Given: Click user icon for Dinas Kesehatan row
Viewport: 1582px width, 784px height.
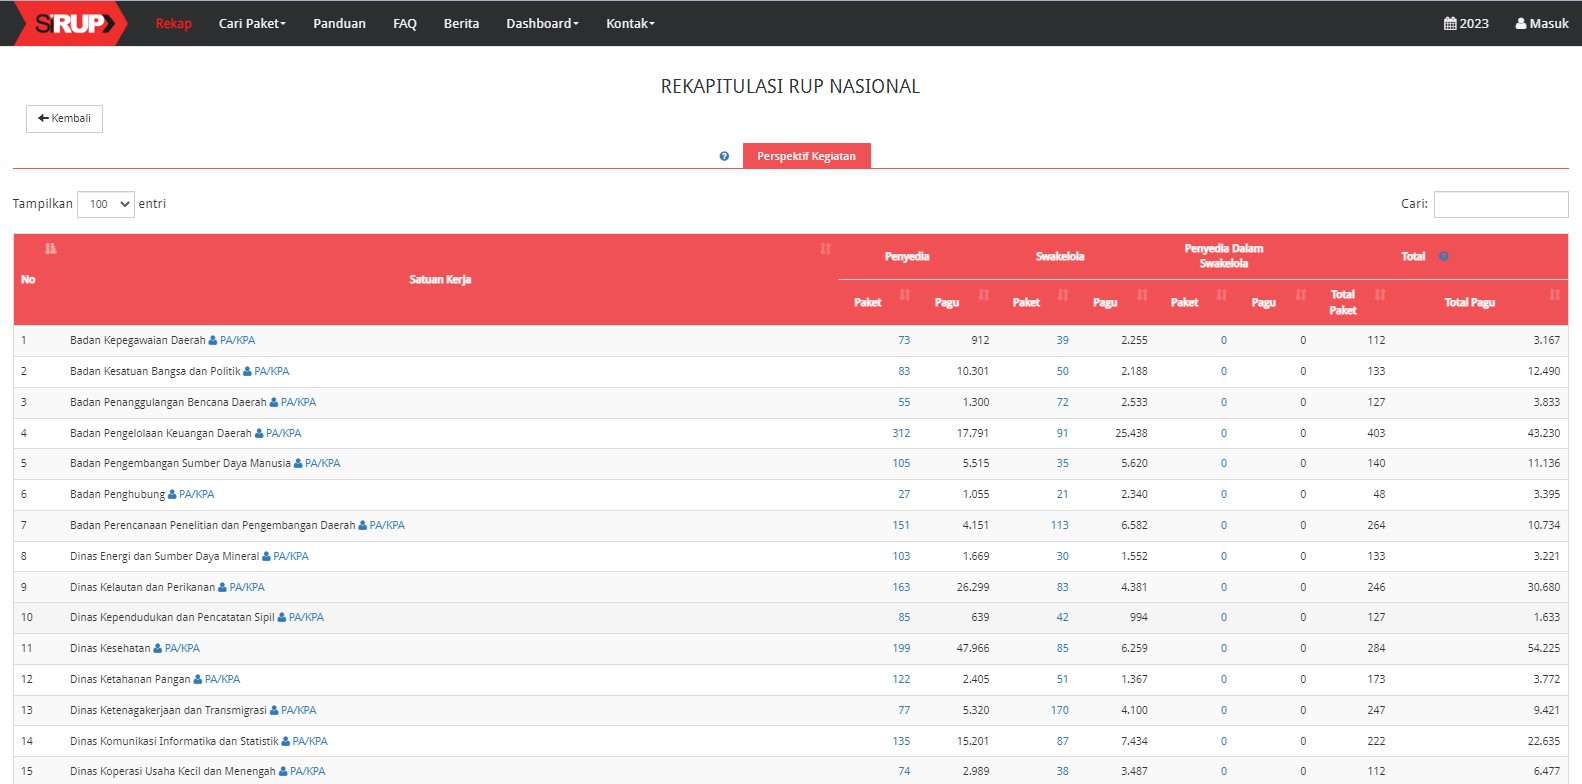Looking at the screenshot, I should coord(158,648).
